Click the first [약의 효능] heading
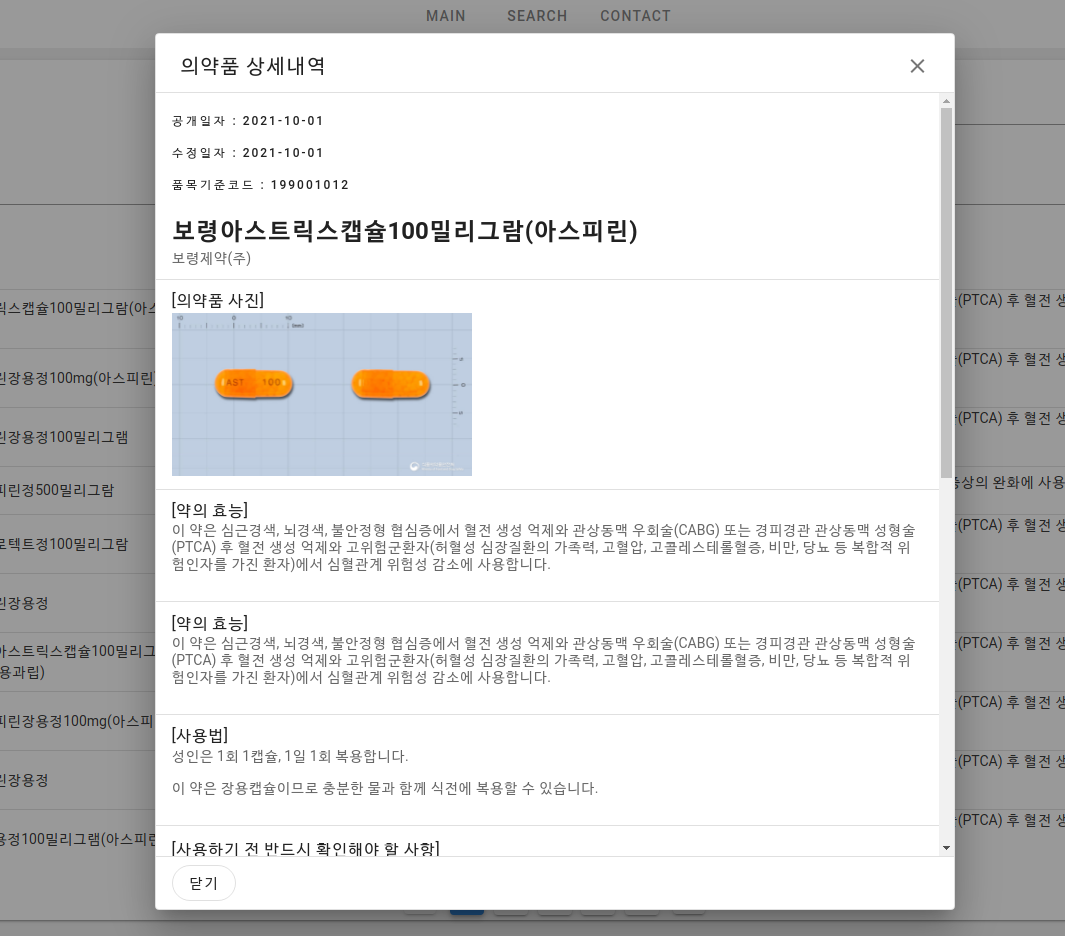This screenshot has width=1065, height=936. (210, 510)
